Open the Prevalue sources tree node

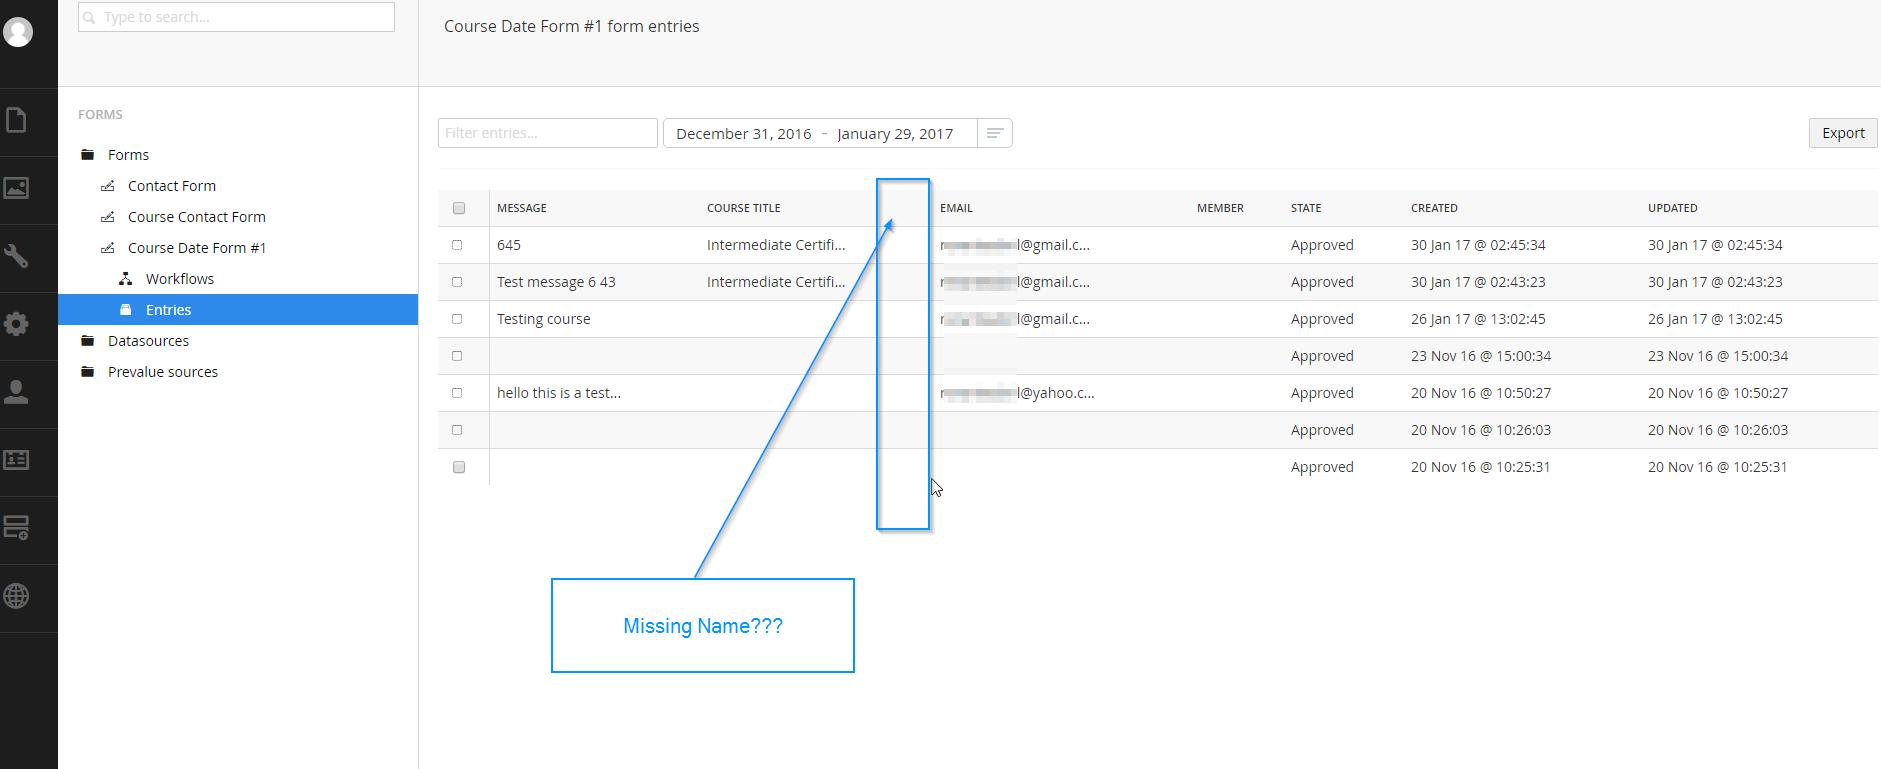click(163, 372)
